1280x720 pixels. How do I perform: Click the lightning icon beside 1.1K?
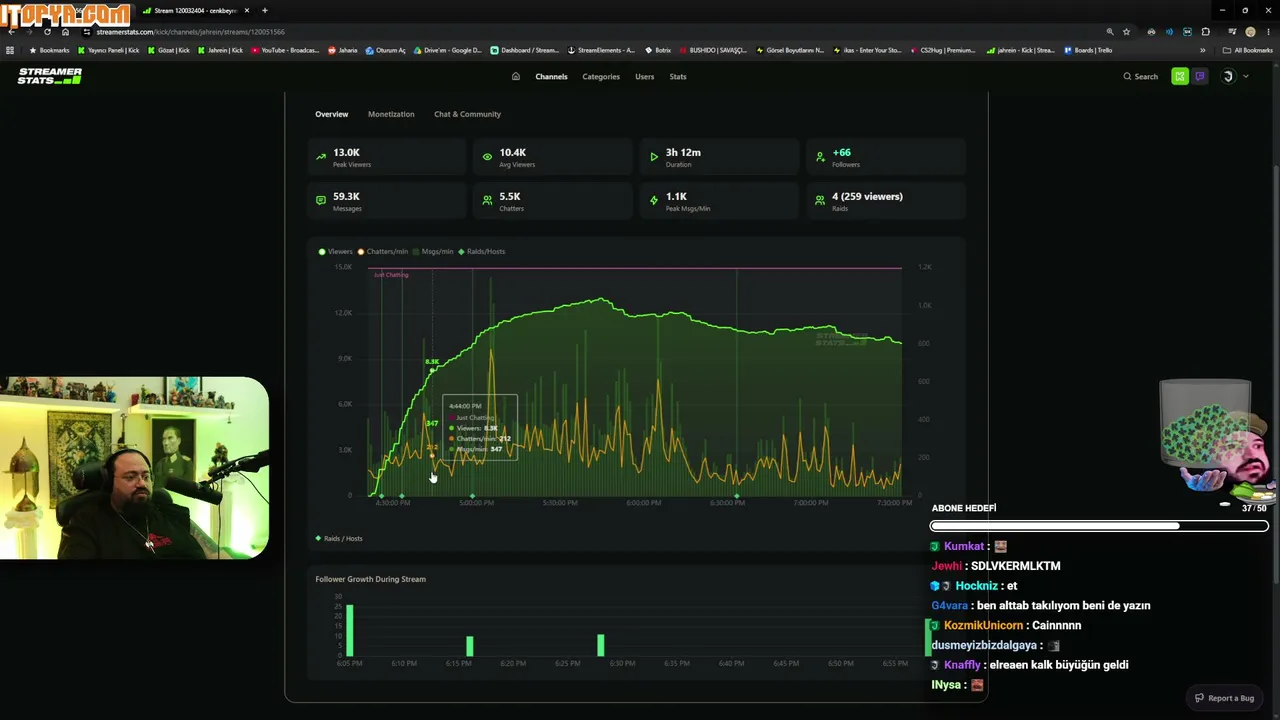coord(654,201)
